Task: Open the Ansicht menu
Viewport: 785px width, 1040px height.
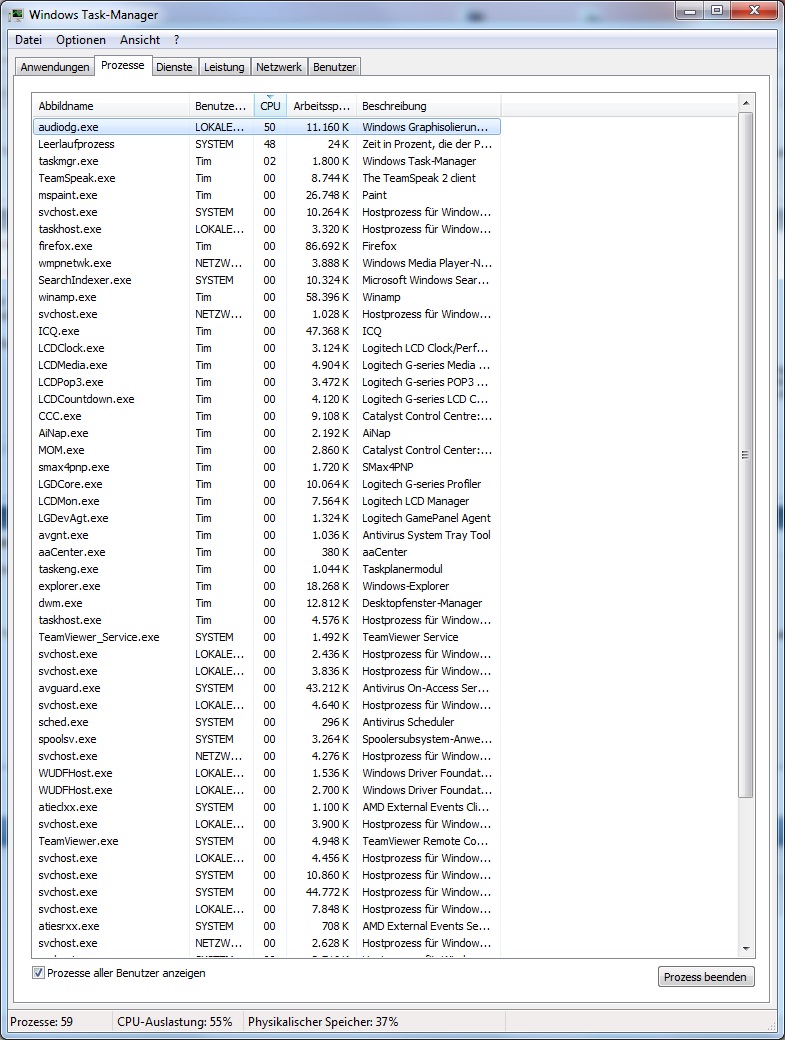Action: click(x=140, y=40)
